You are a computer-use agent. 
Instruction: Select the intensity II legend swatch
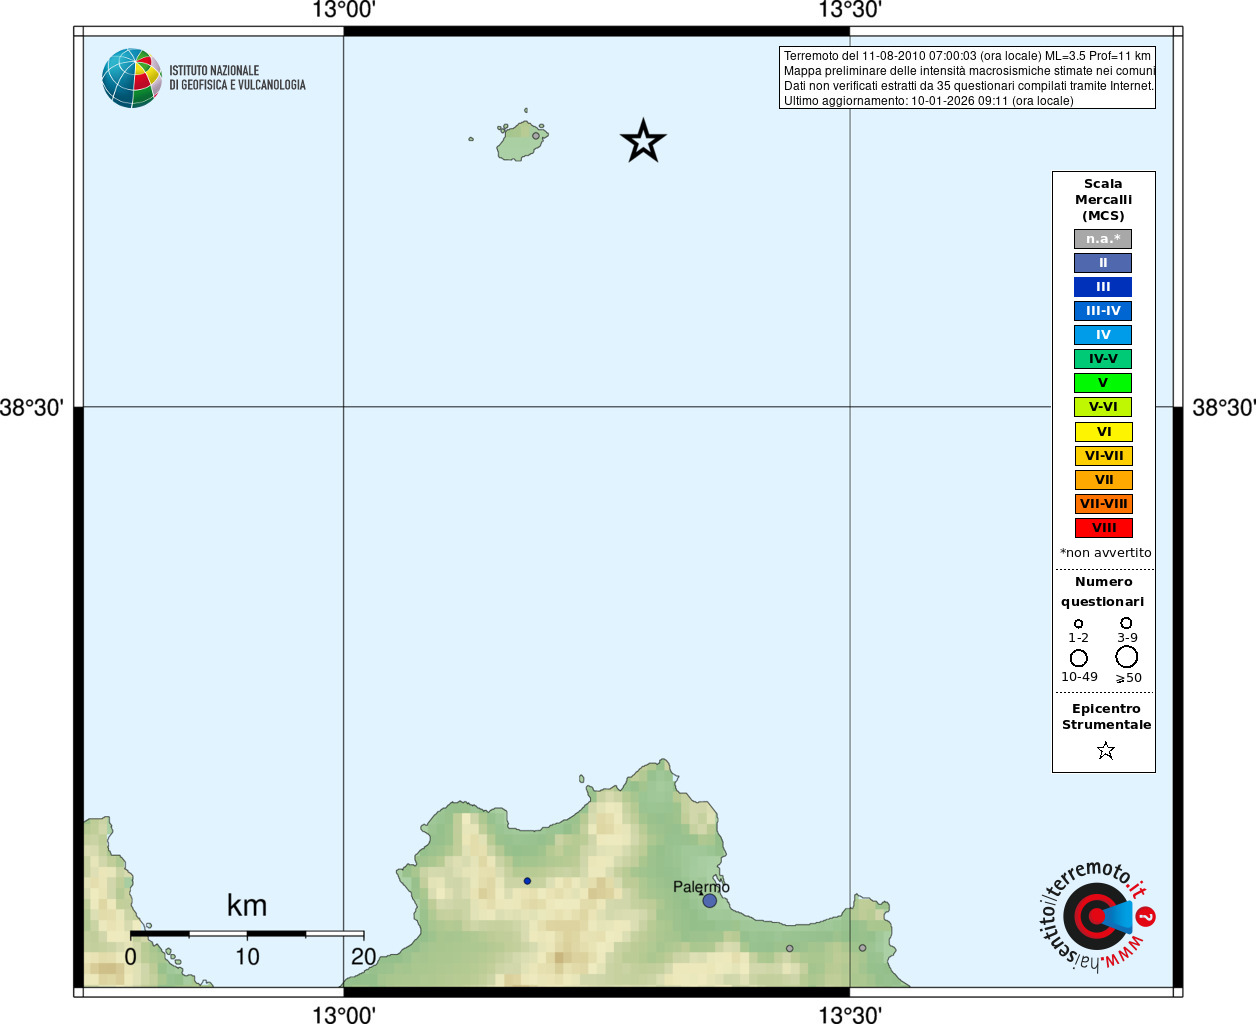point(1103,263)
